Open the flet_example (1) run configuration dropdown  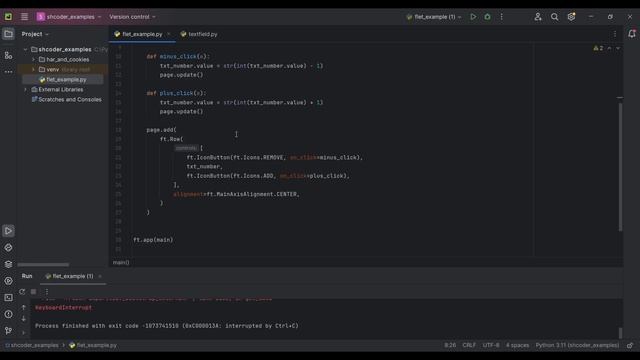pyautogui.click(x=434, y=17)
